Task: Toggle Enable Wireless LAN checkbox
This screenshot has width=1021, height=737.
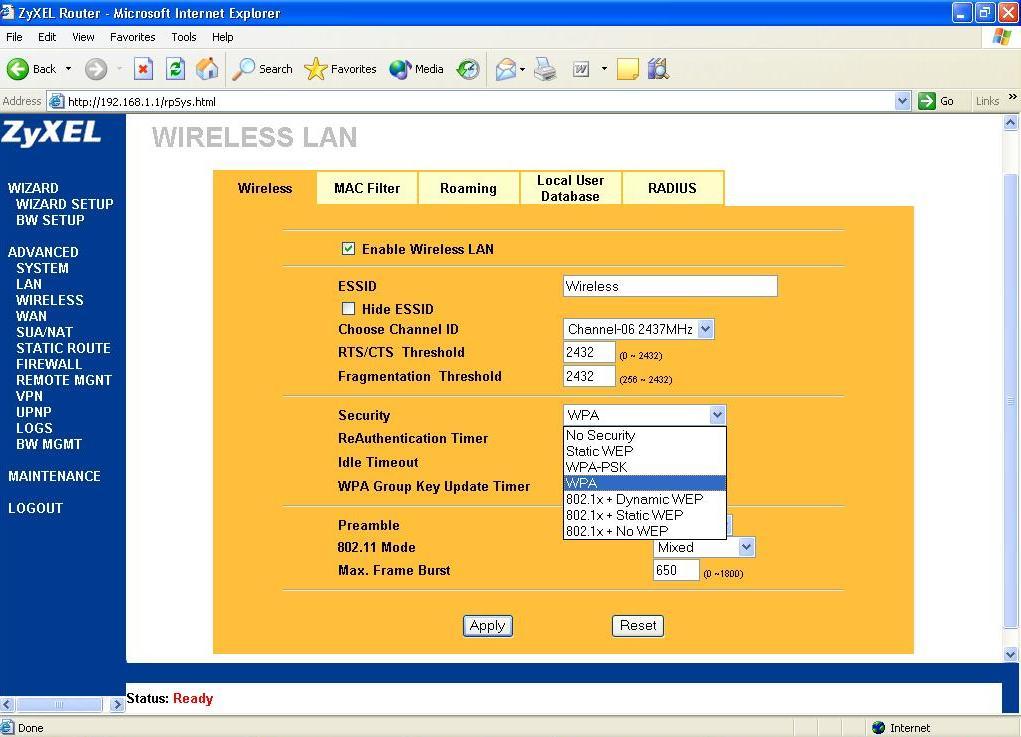Action: point(348,249)
